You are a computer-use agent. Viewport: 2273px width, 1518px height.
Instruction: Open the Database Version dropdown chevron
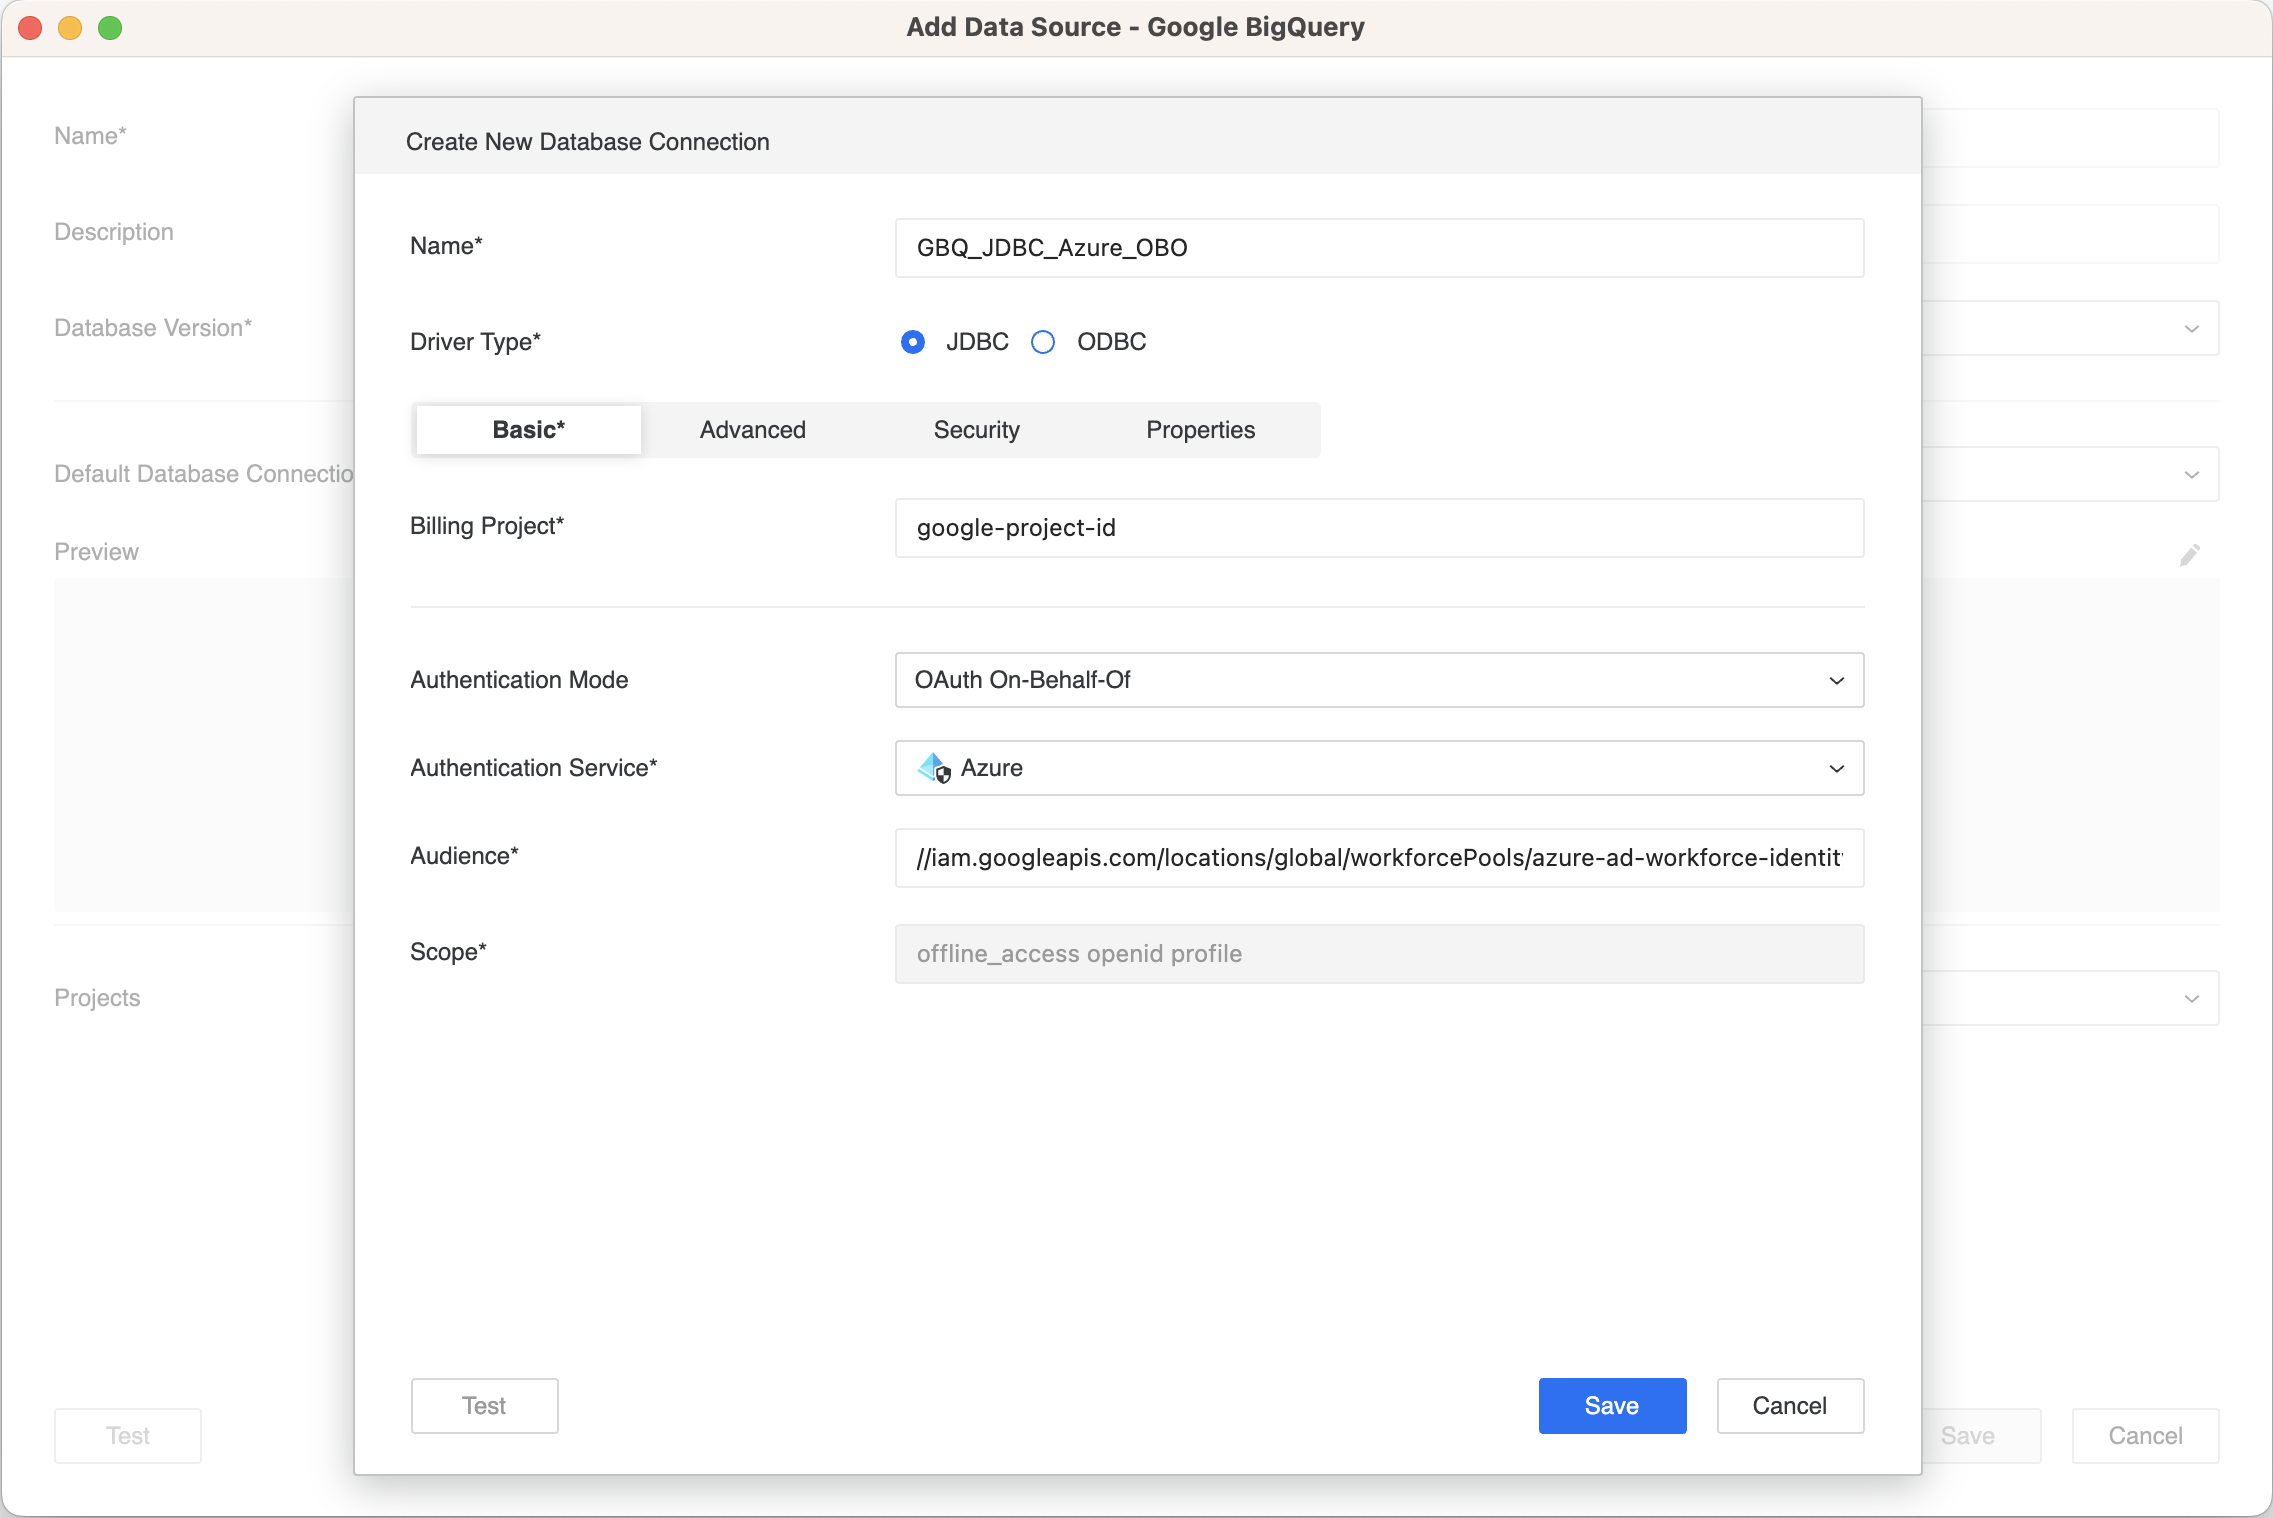(x=2191, y=329)
